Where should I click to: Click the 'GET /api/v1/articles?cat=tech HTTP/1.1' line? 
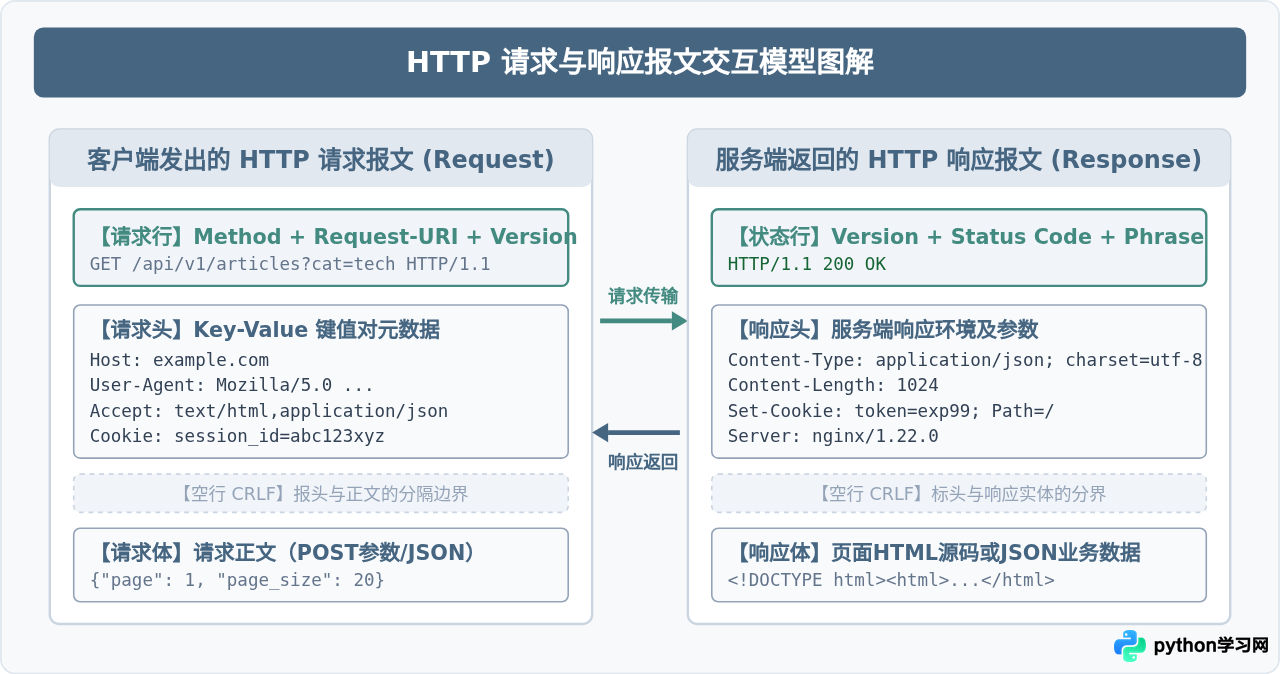[x=290, y=264]
